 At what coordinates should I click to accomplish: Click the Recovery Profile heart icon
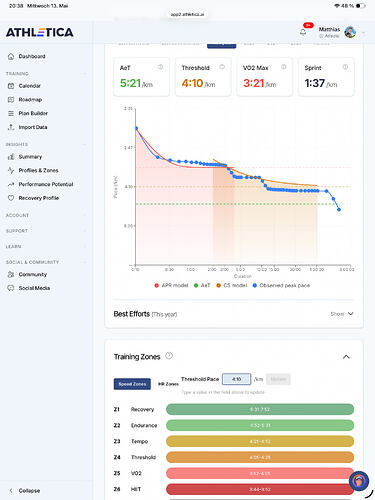[11, 198]
